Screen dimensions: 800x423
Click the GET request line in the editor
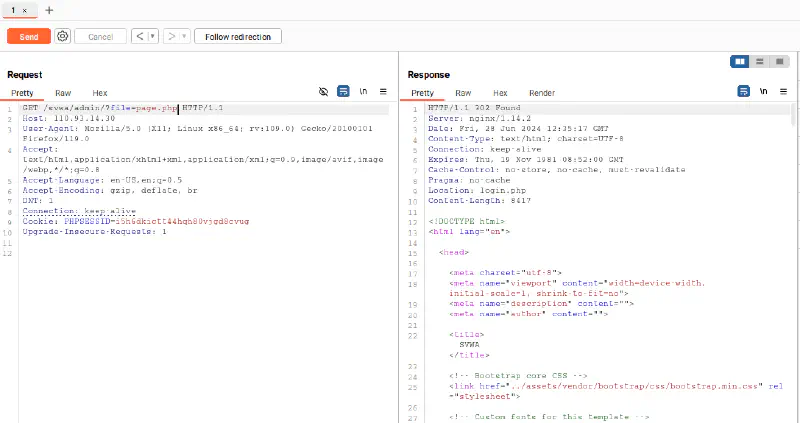pos(123,108)
